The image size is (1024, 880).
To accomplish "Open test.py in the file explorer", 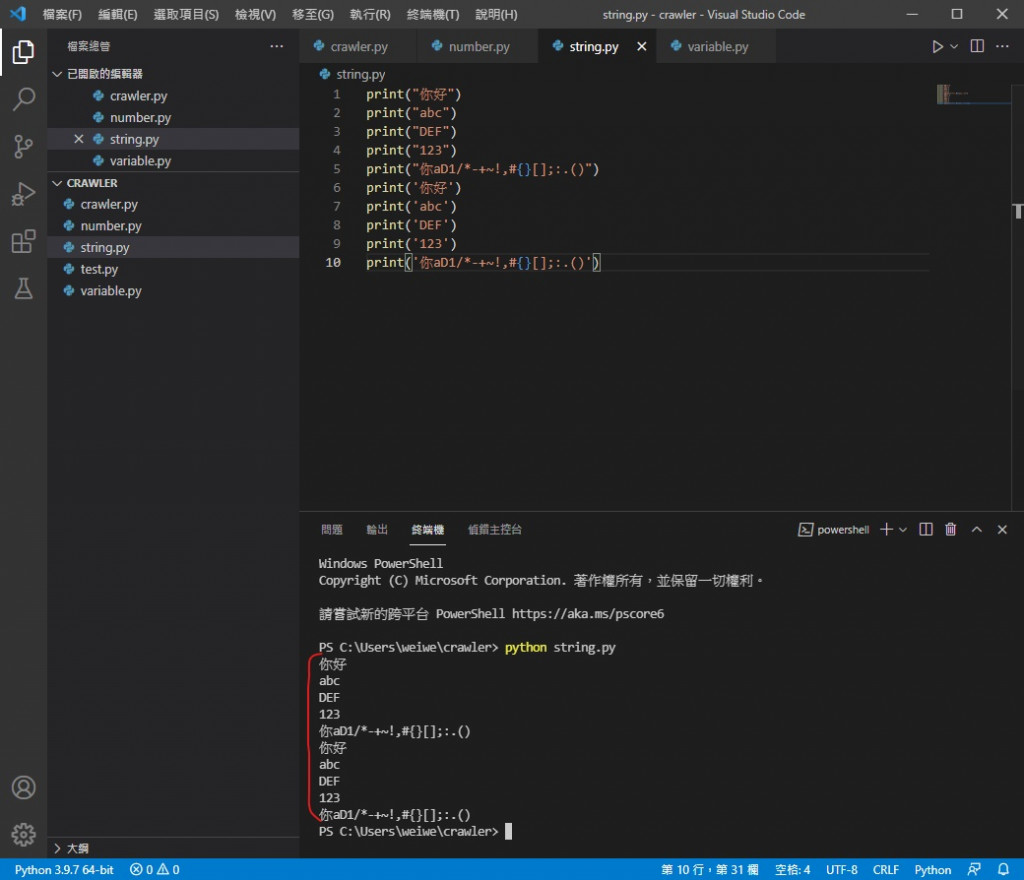I will [x=99, y=269].
